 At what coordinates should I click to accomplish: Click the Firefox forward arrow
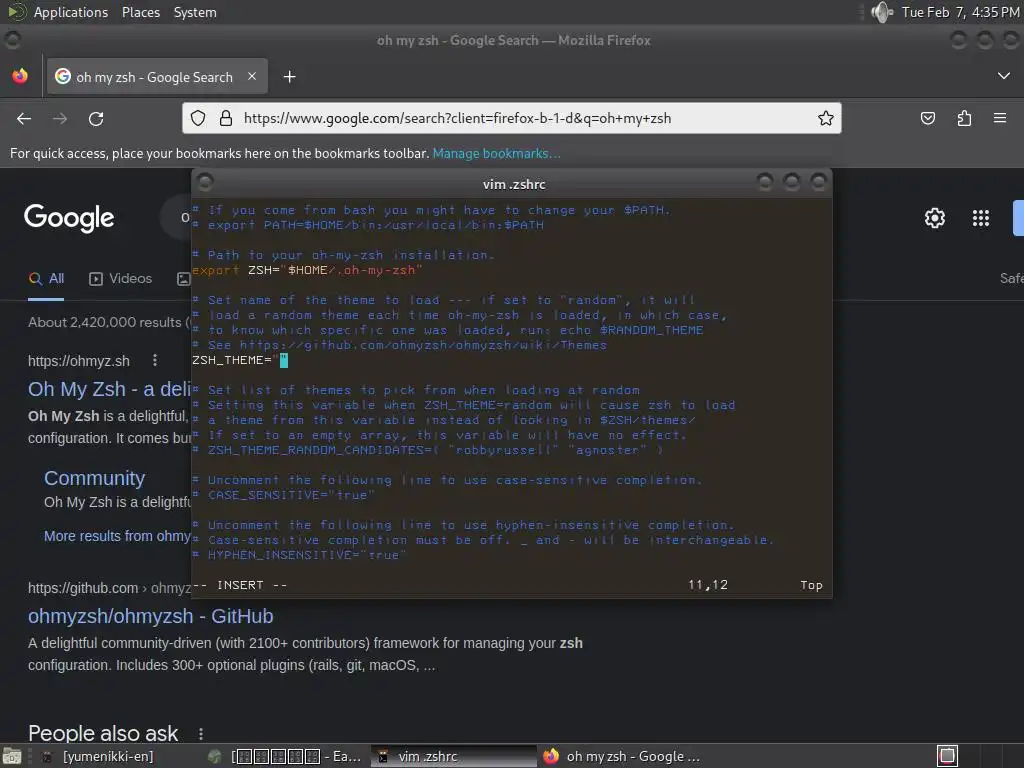pyautogui.click(x=60, y=118)
